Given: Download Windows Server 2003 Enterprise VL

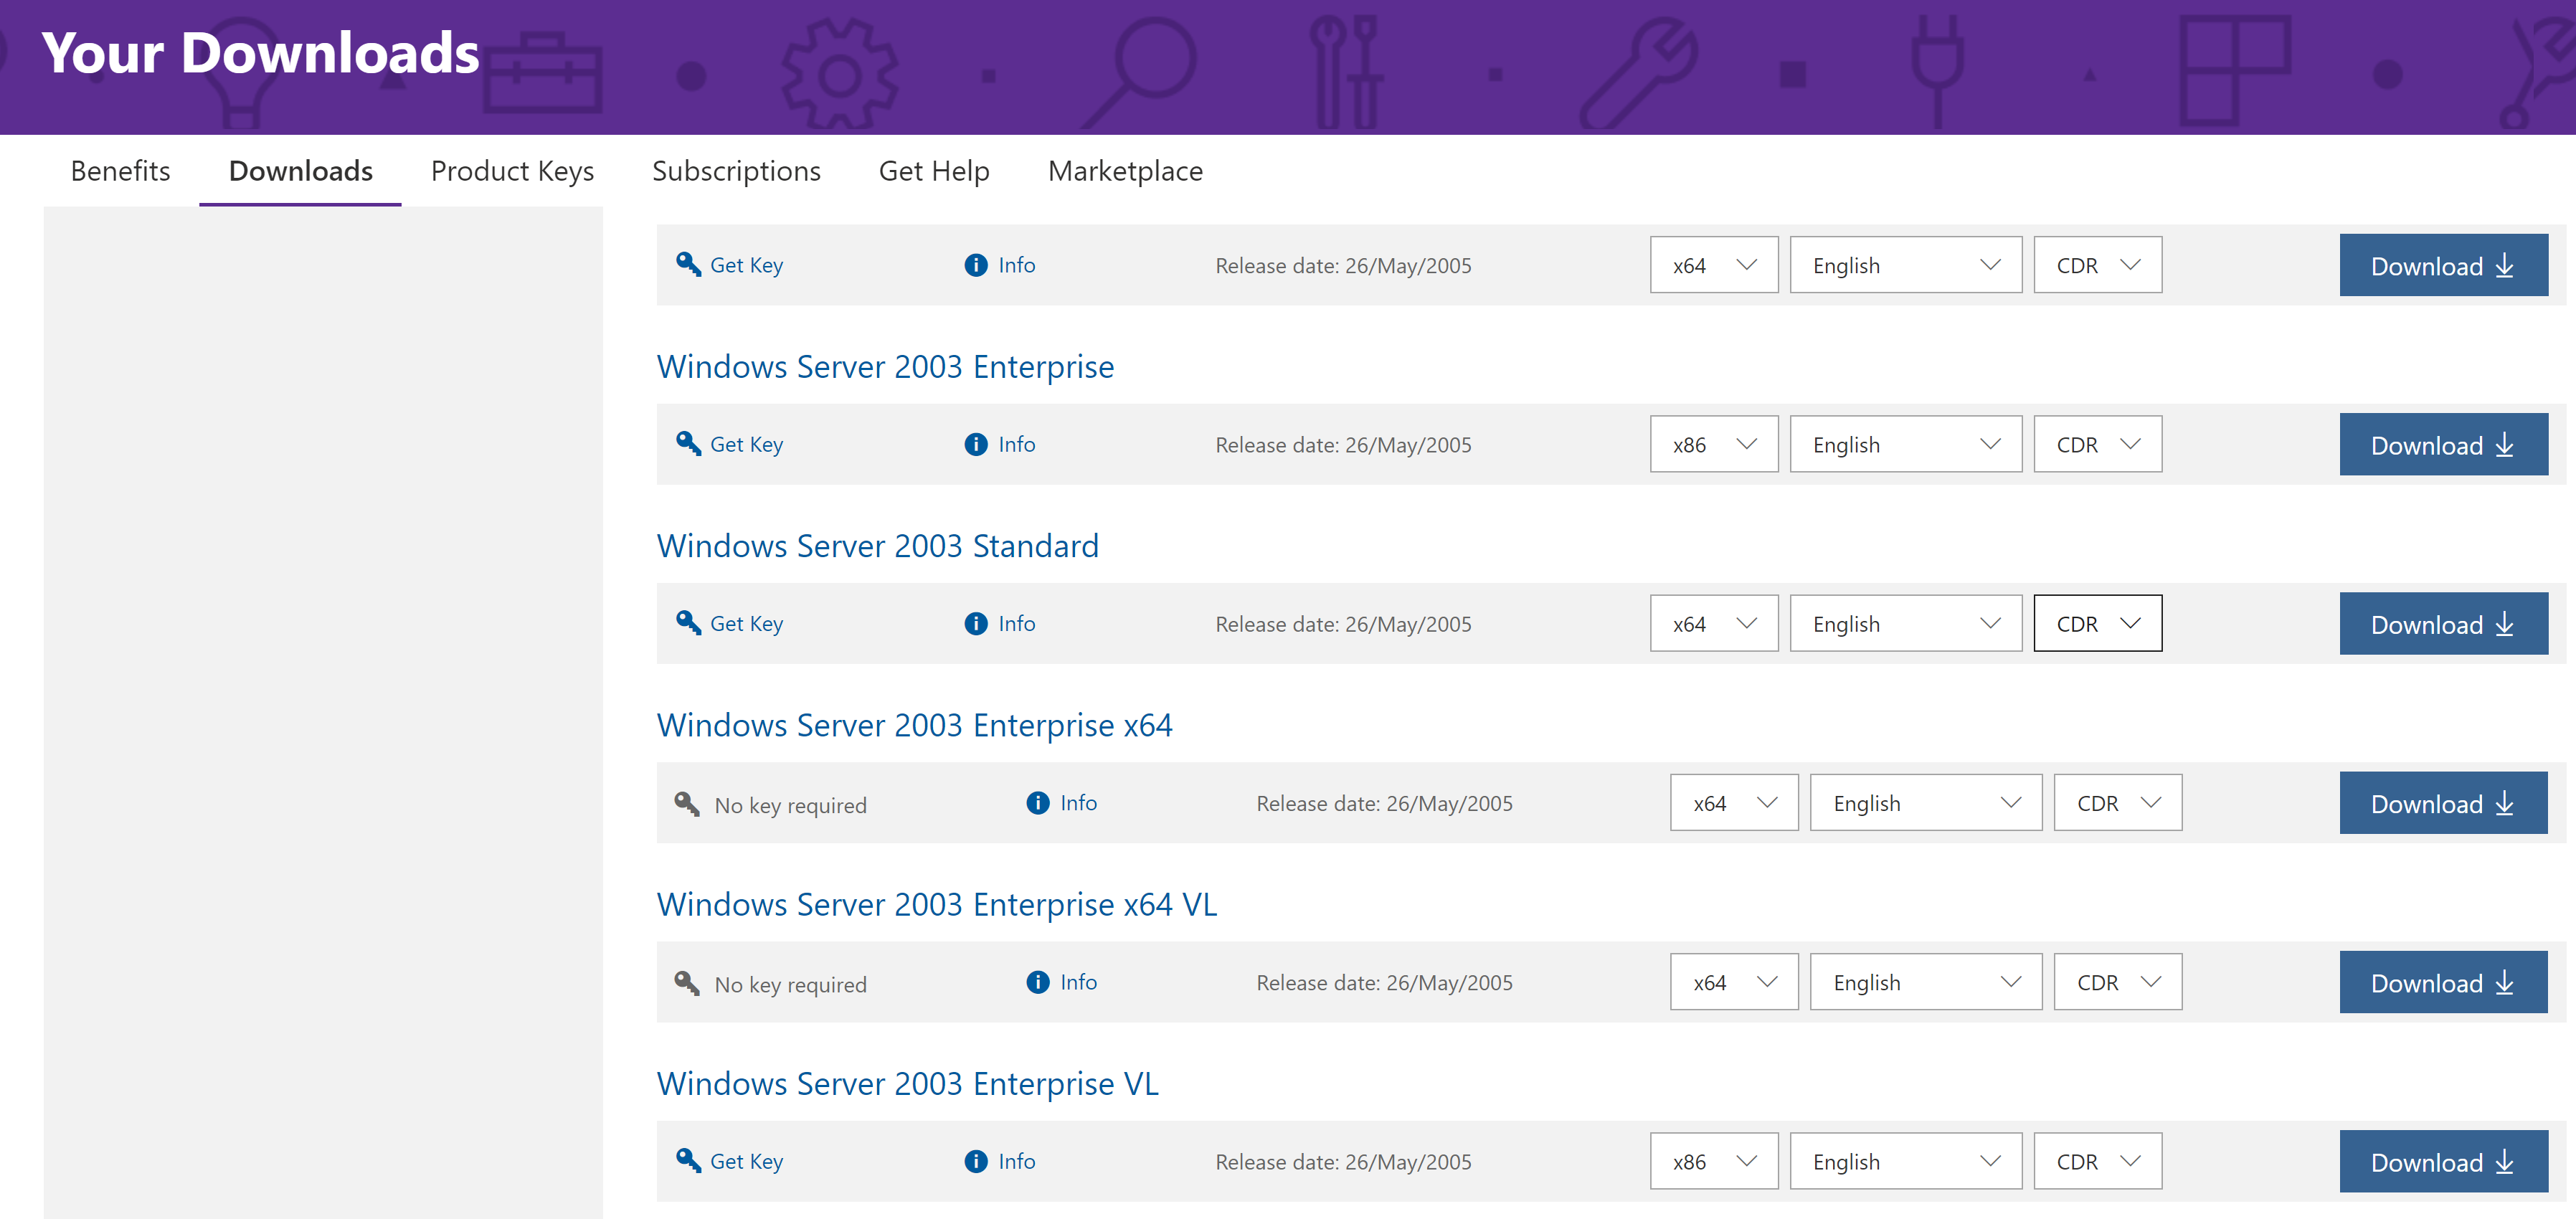Looking at the screenshot, I should point(2444,1160).
